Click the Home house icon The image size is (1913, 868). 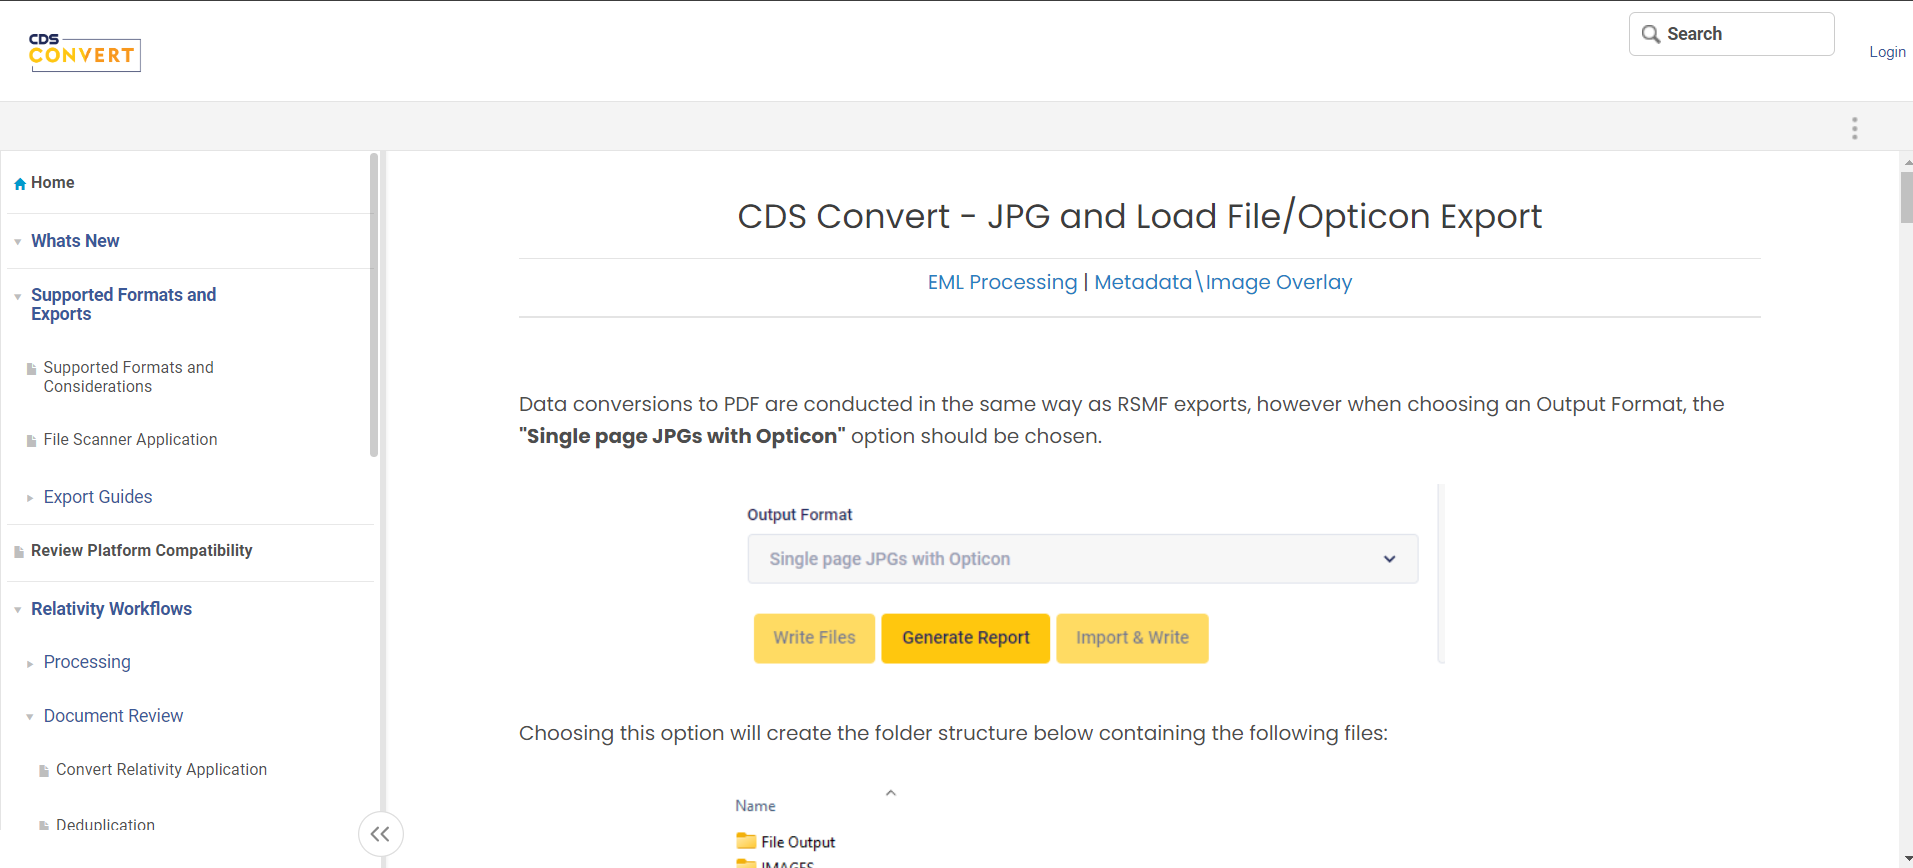pos(20,184)
